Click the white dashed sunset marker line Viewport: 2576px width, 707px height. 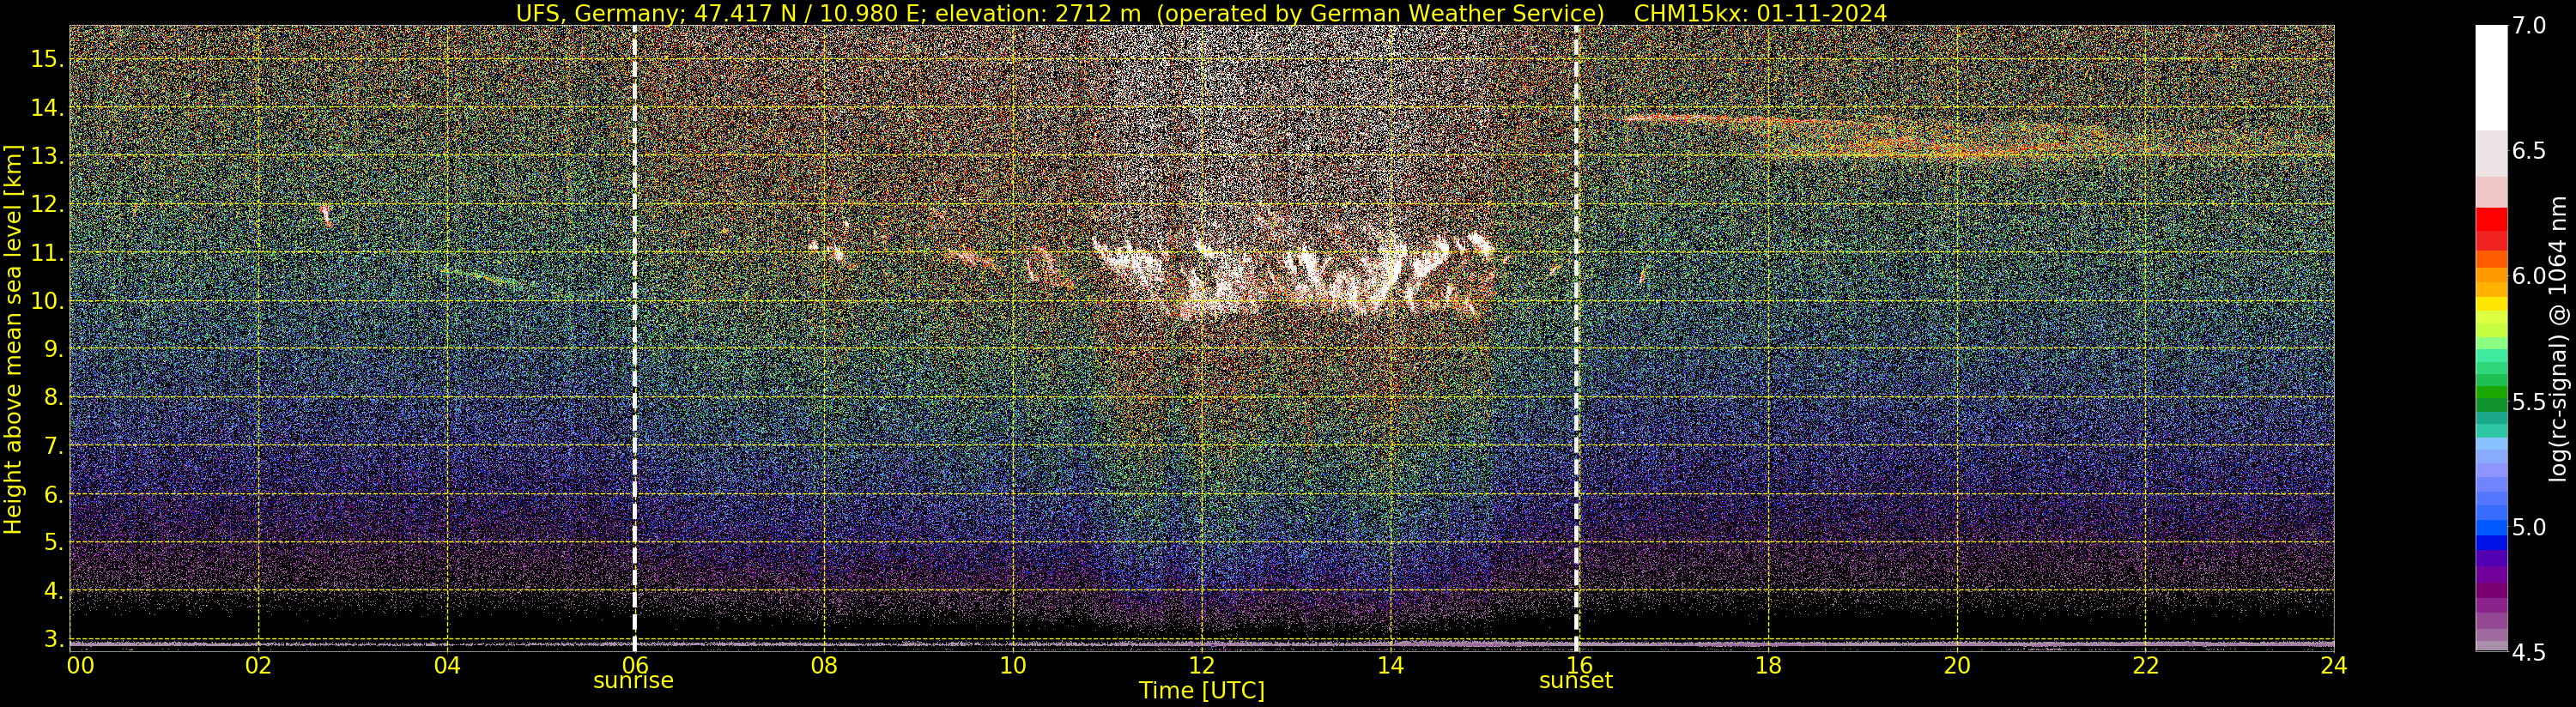(x=1576, y=338)
